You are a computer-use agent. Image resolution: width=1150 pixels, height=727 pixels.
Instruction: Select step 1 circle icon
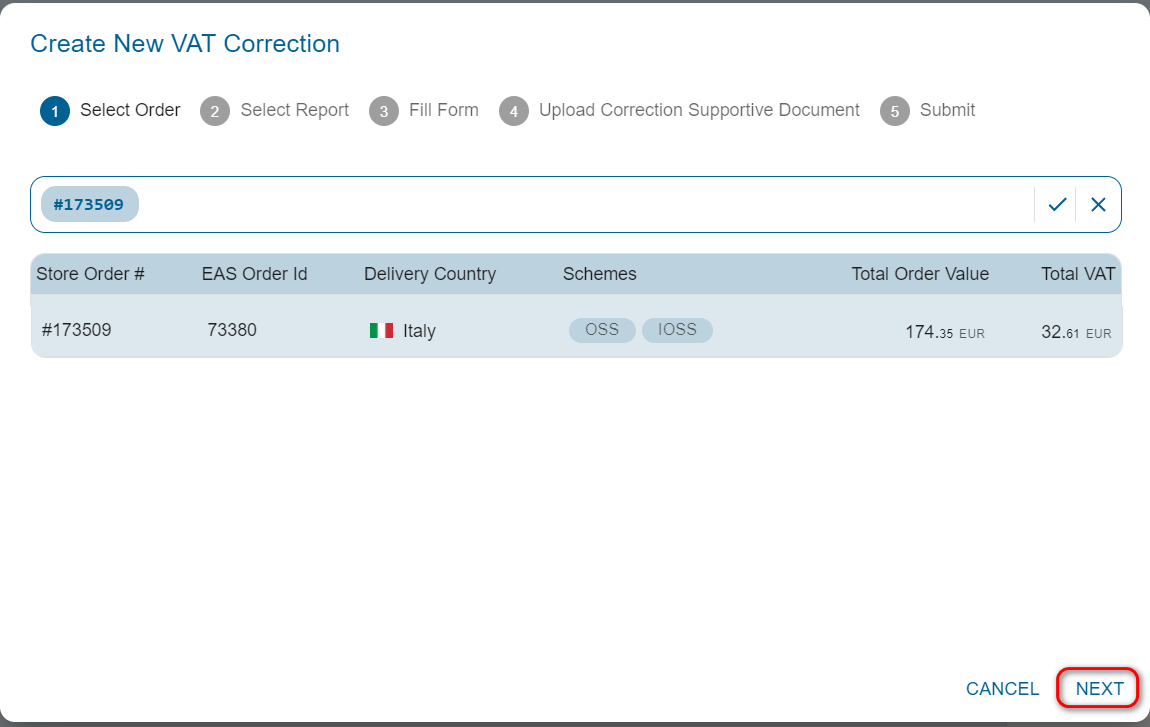[55, 111]
